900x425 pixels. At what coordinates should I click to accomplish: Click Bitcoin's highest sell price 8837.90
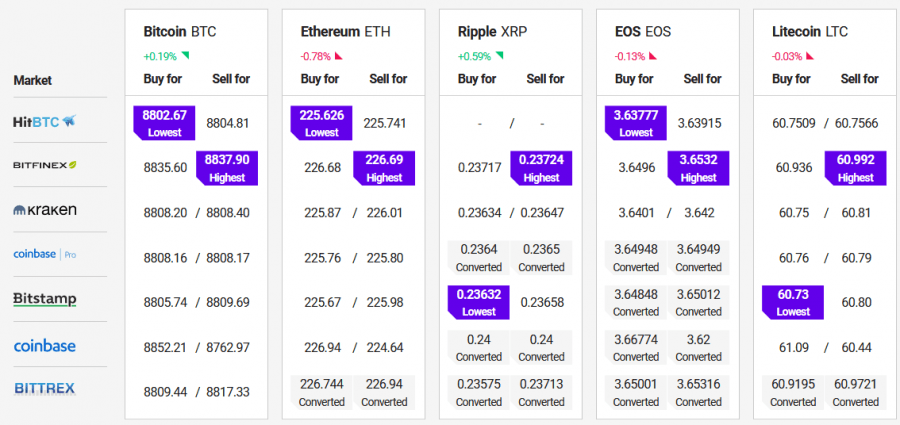227,168
